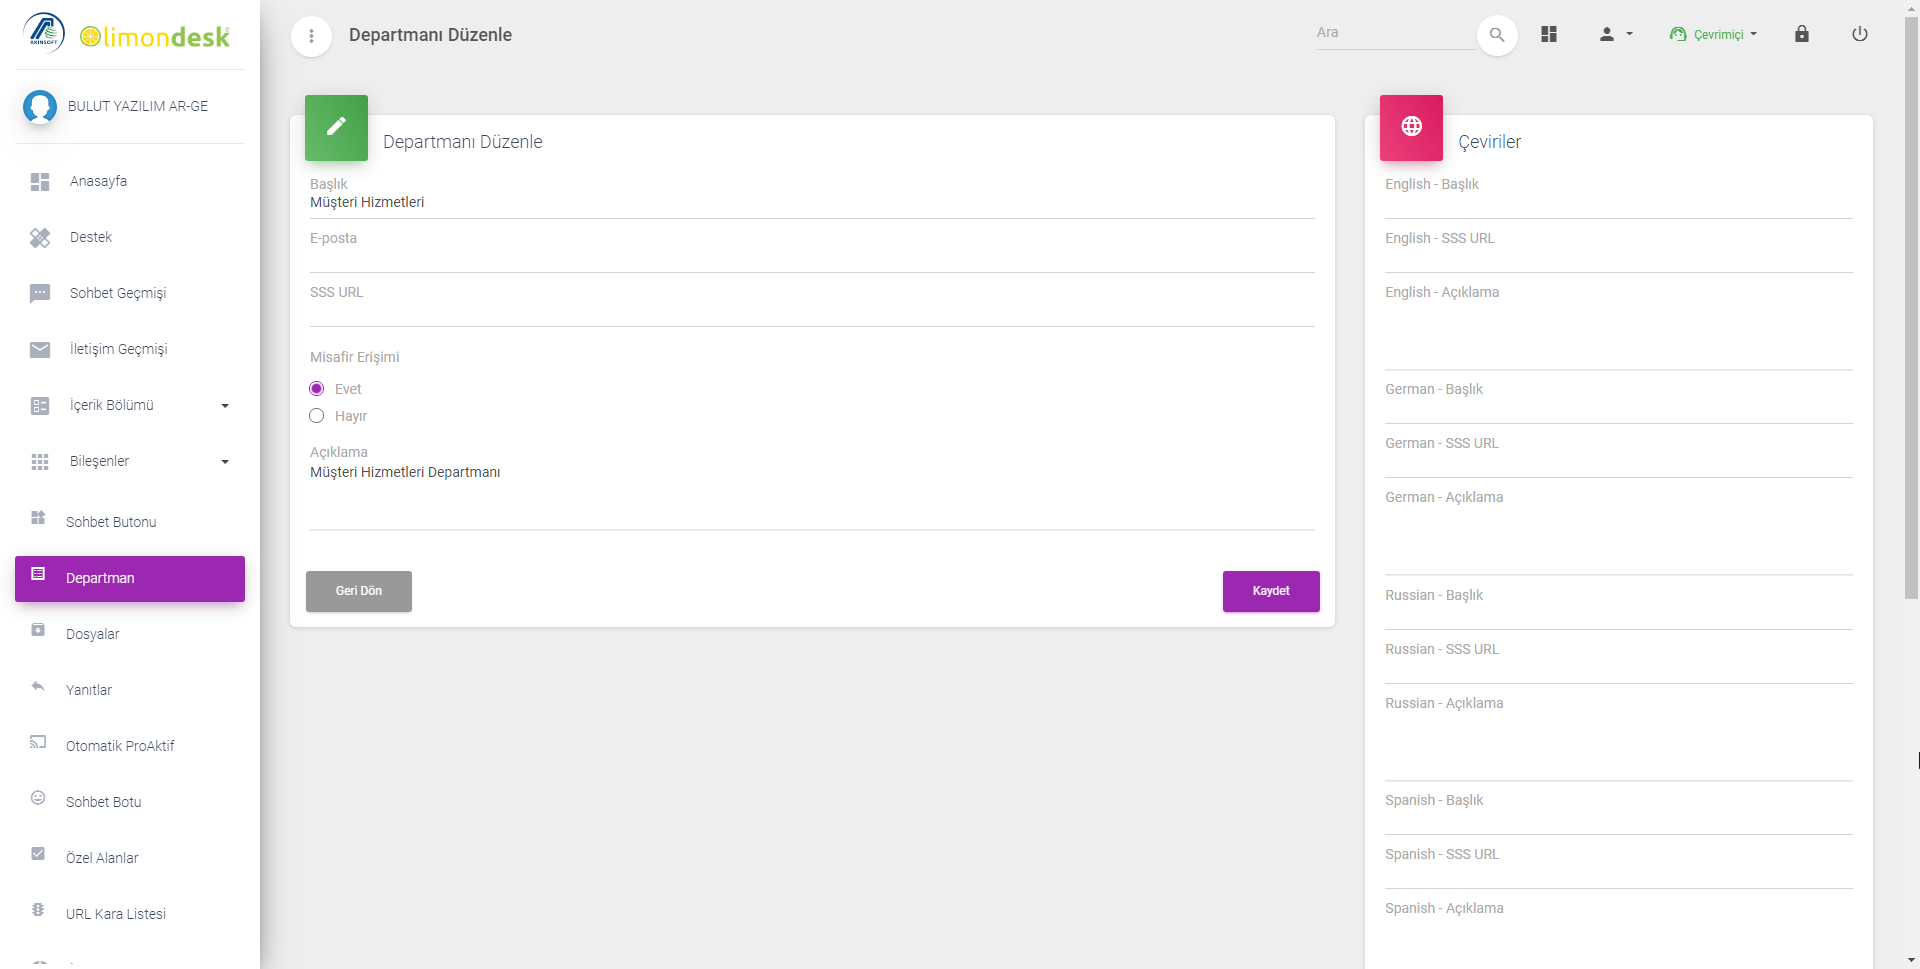Image resolution: width=1920 pixels, height=969 pixels.
Task: Click the Geri Dön back button
Action: (x=359, y=591)
